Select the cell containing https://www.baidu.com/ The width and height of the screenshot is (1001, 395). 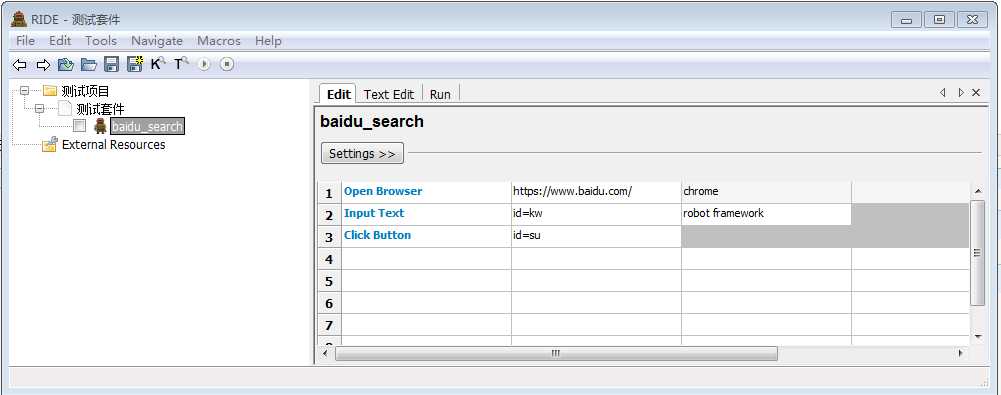(596, 192)
